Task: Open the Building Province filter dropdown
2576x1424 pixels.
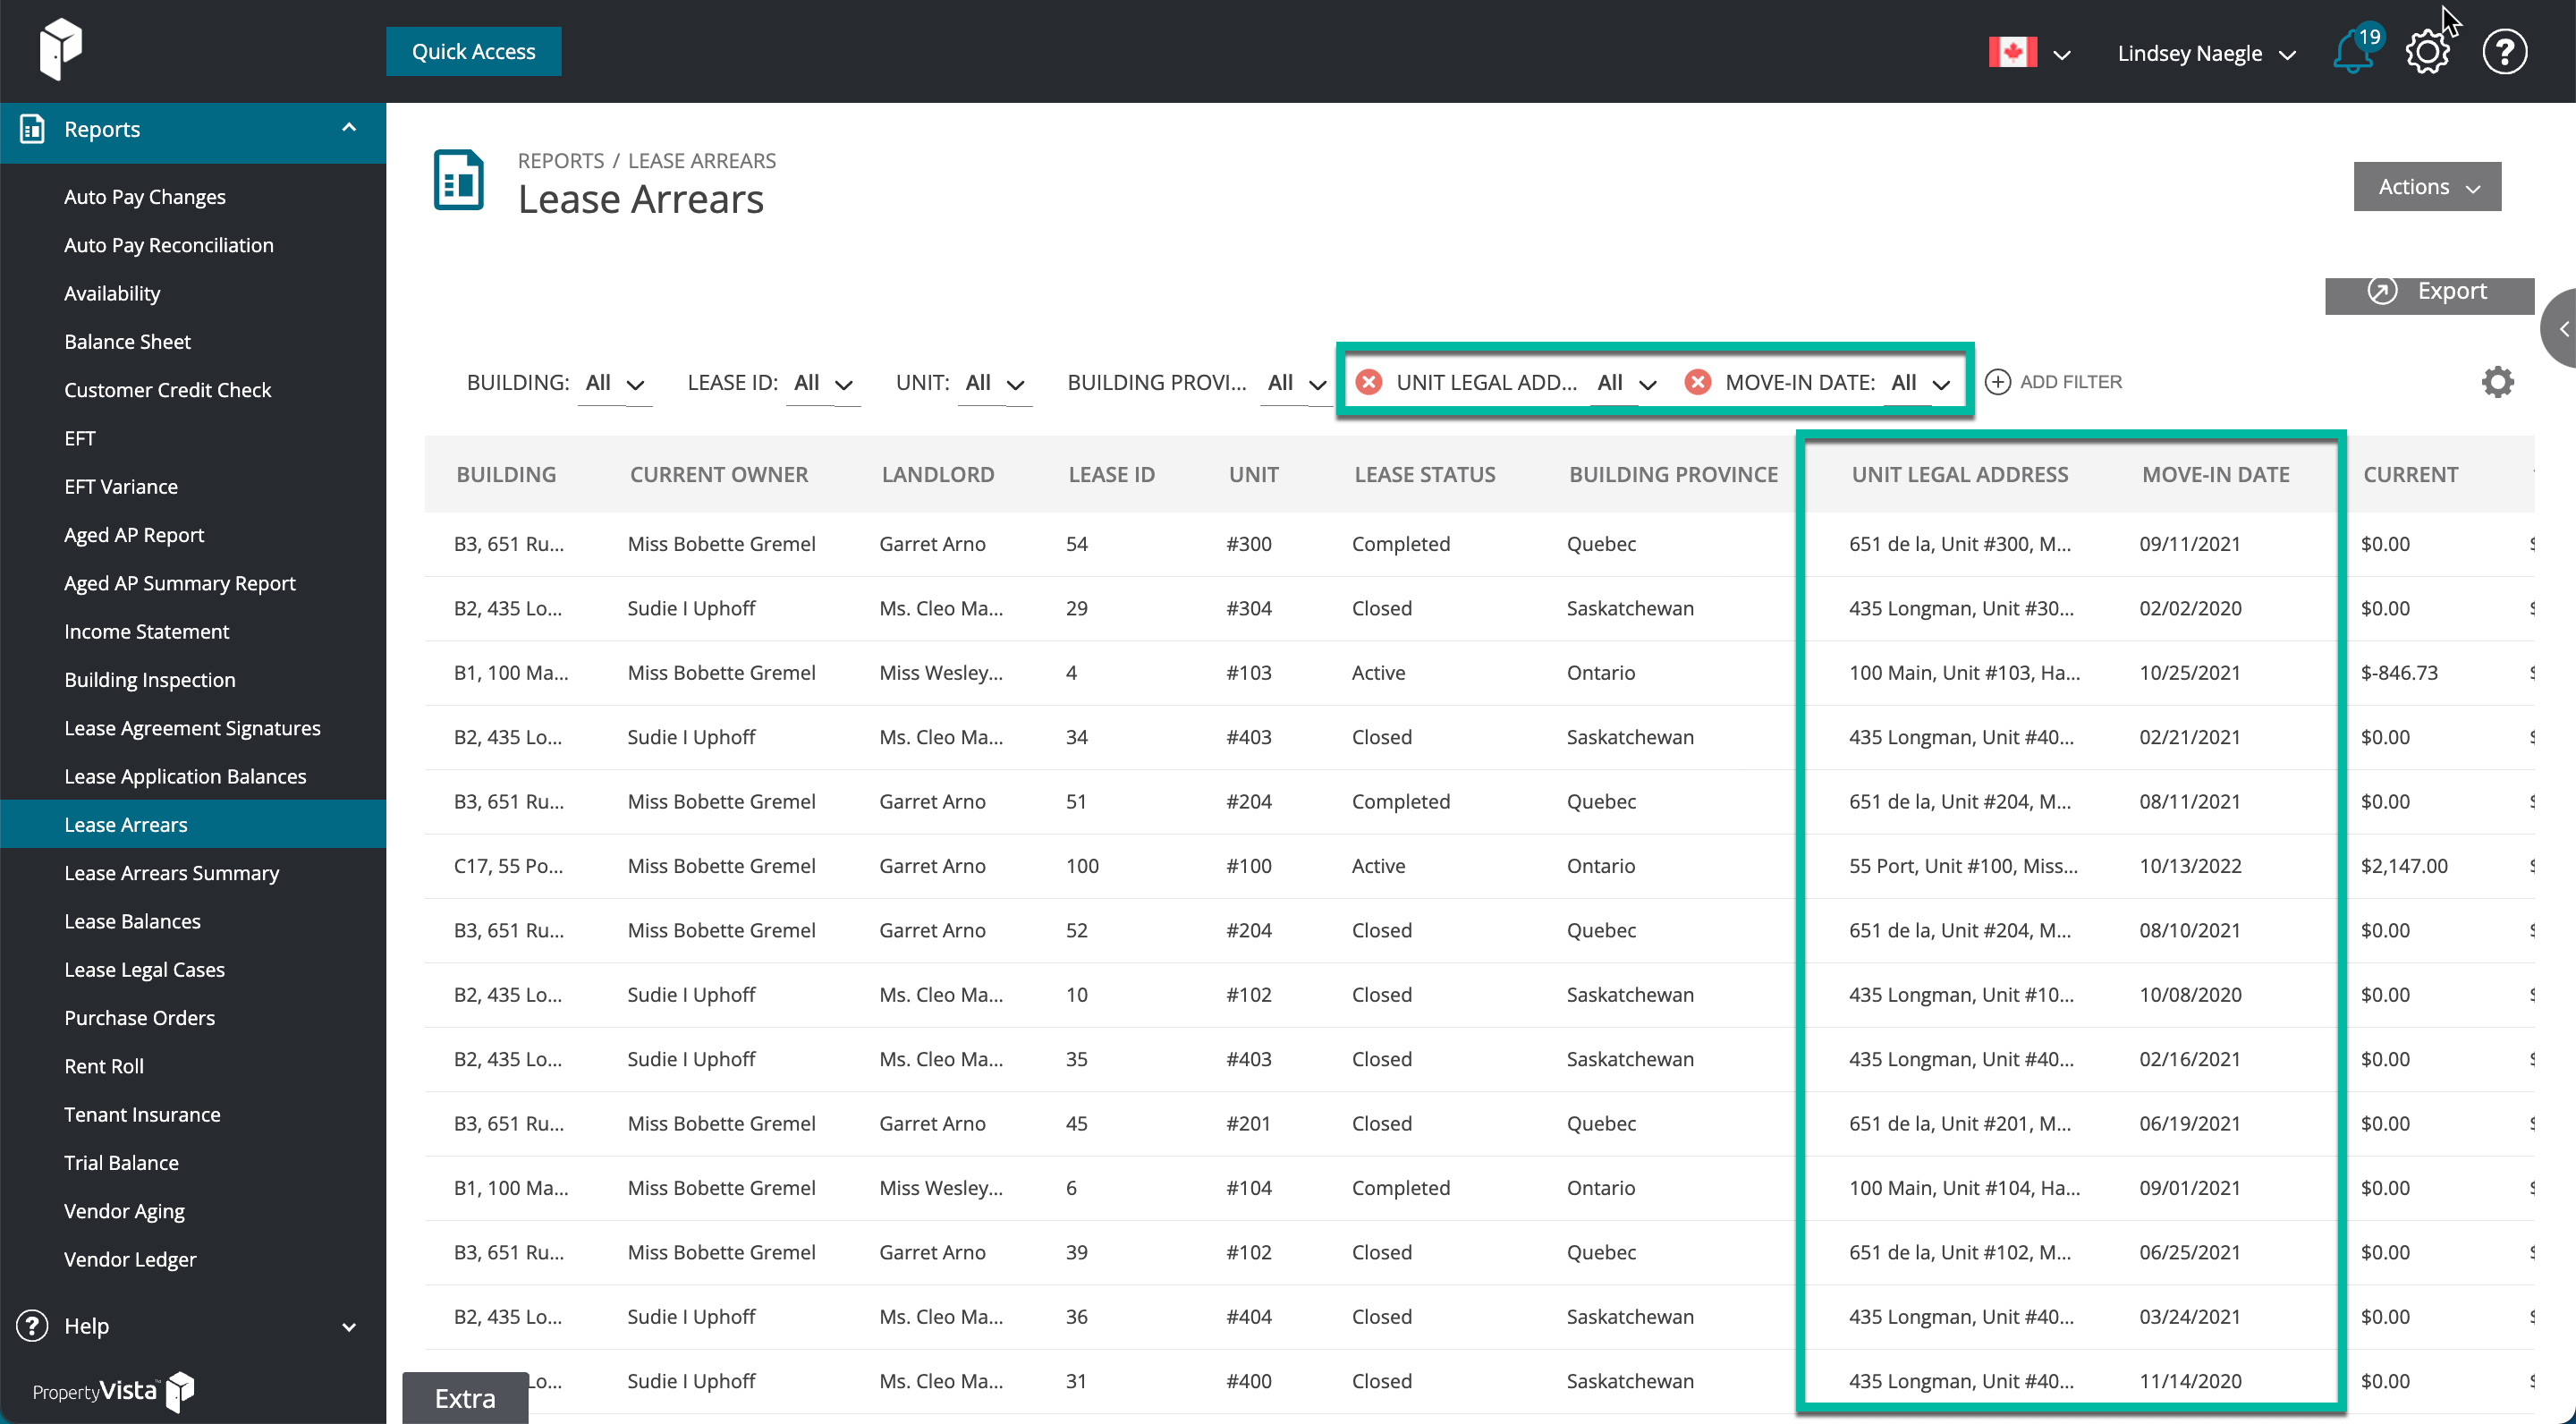Action: coord(1296,383)
